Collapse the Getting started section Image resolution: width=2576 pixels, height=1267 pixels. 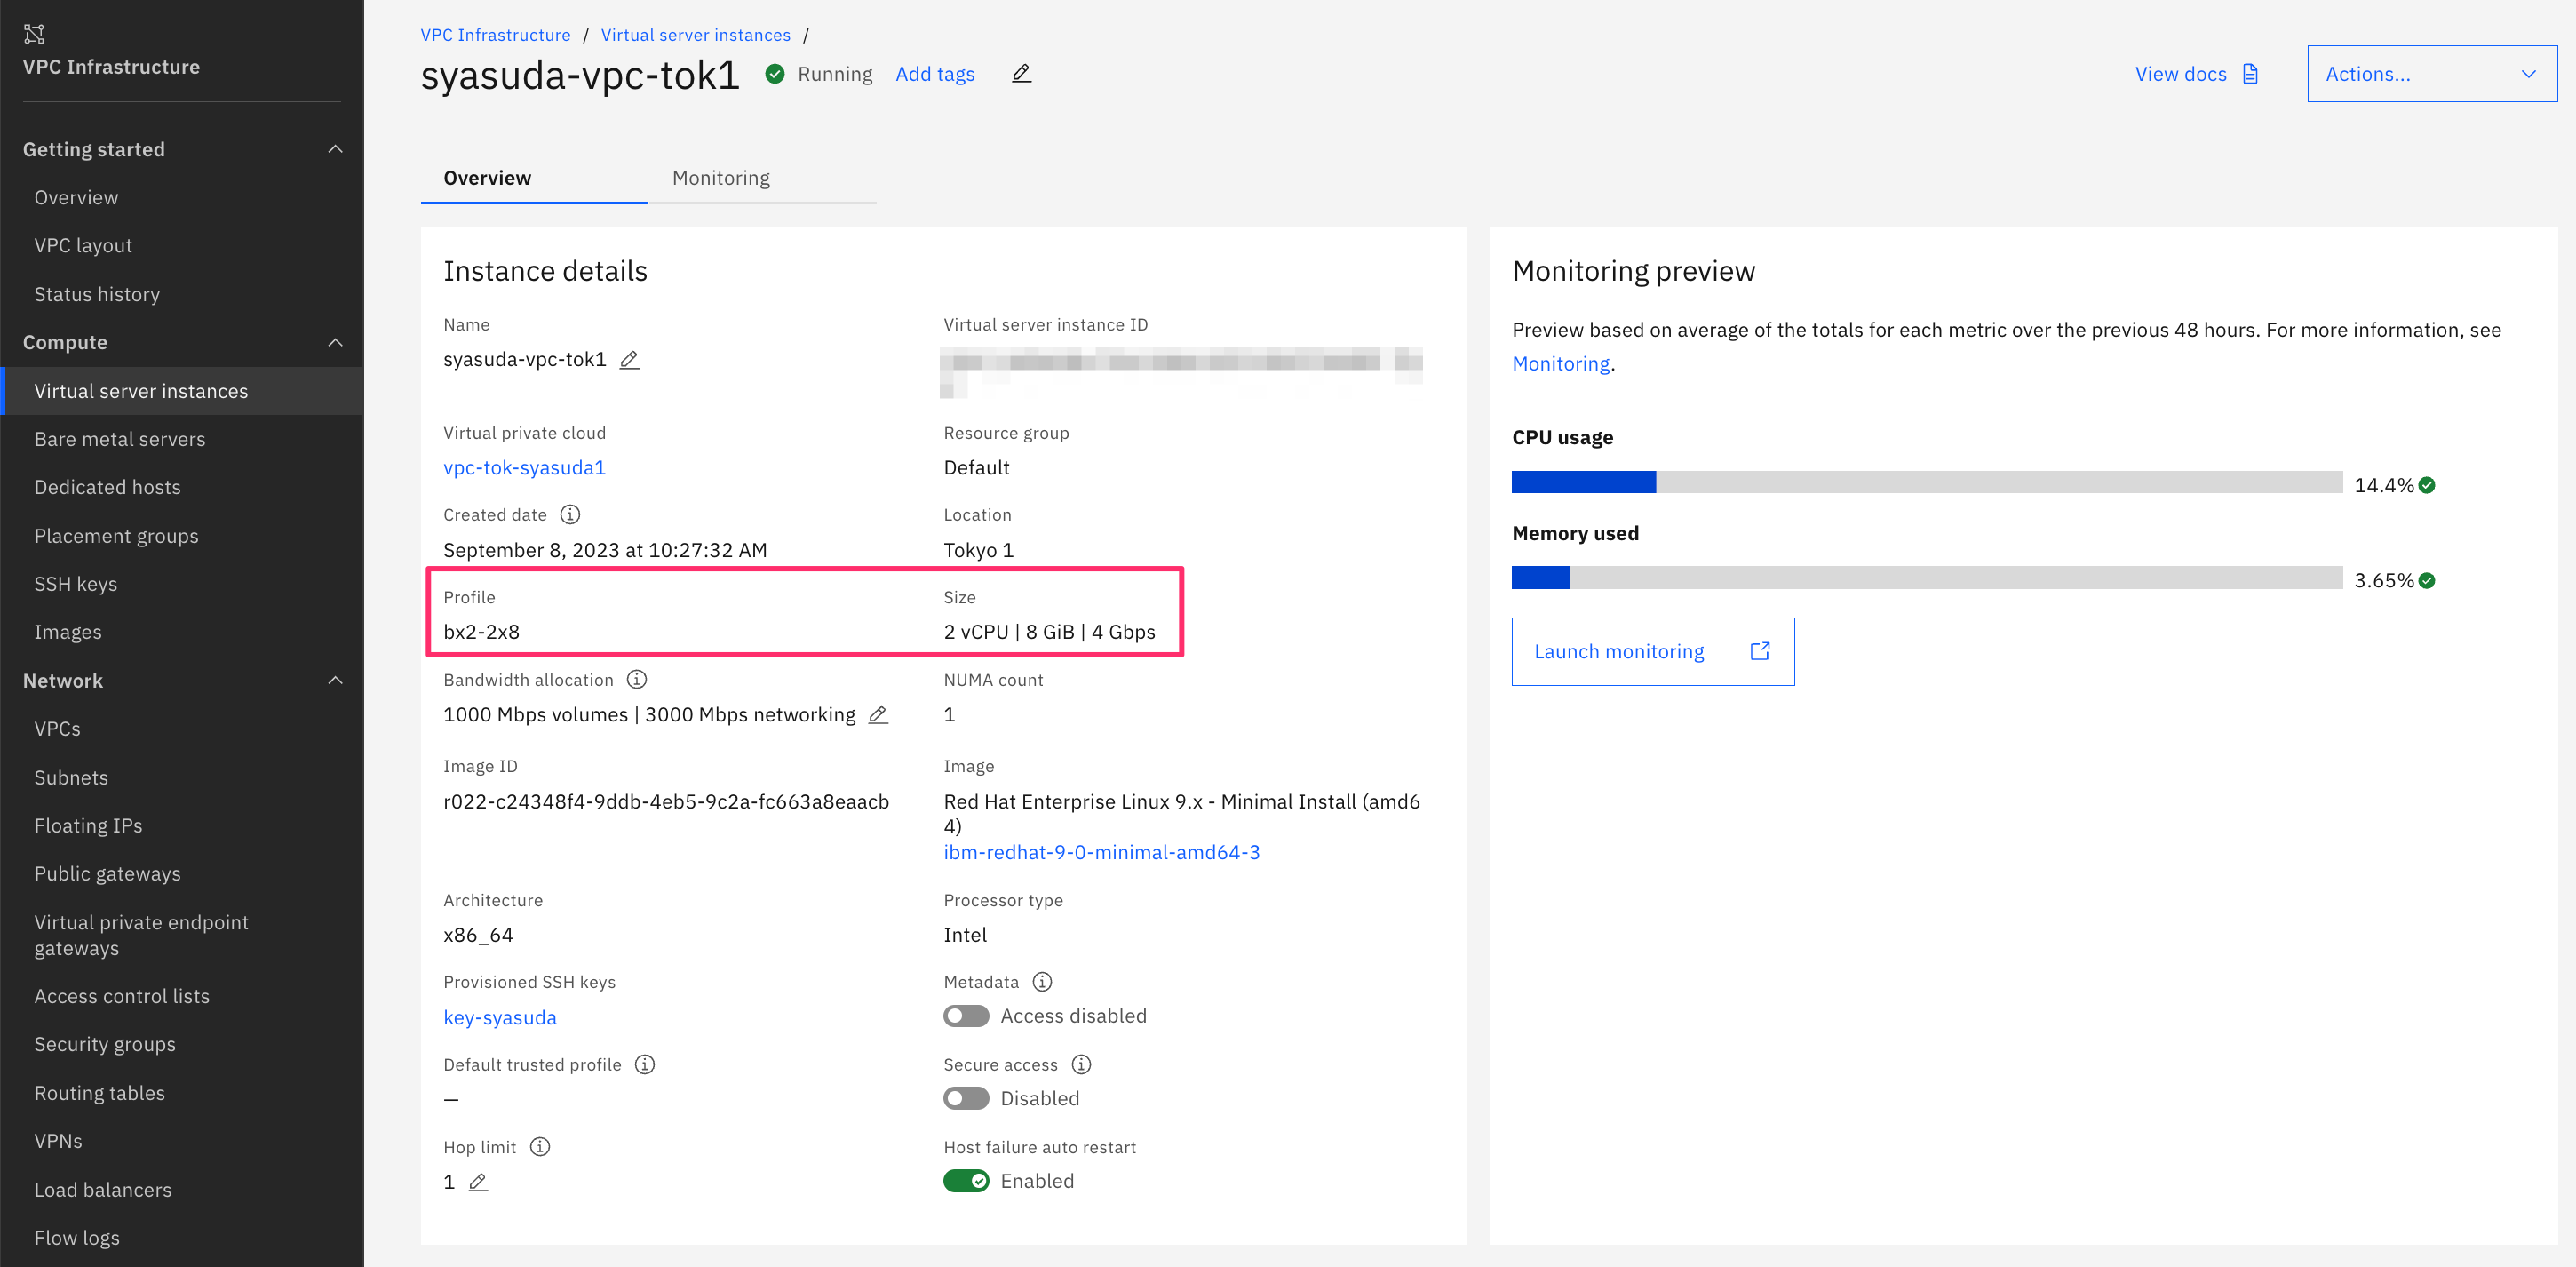tap(335, 149)
